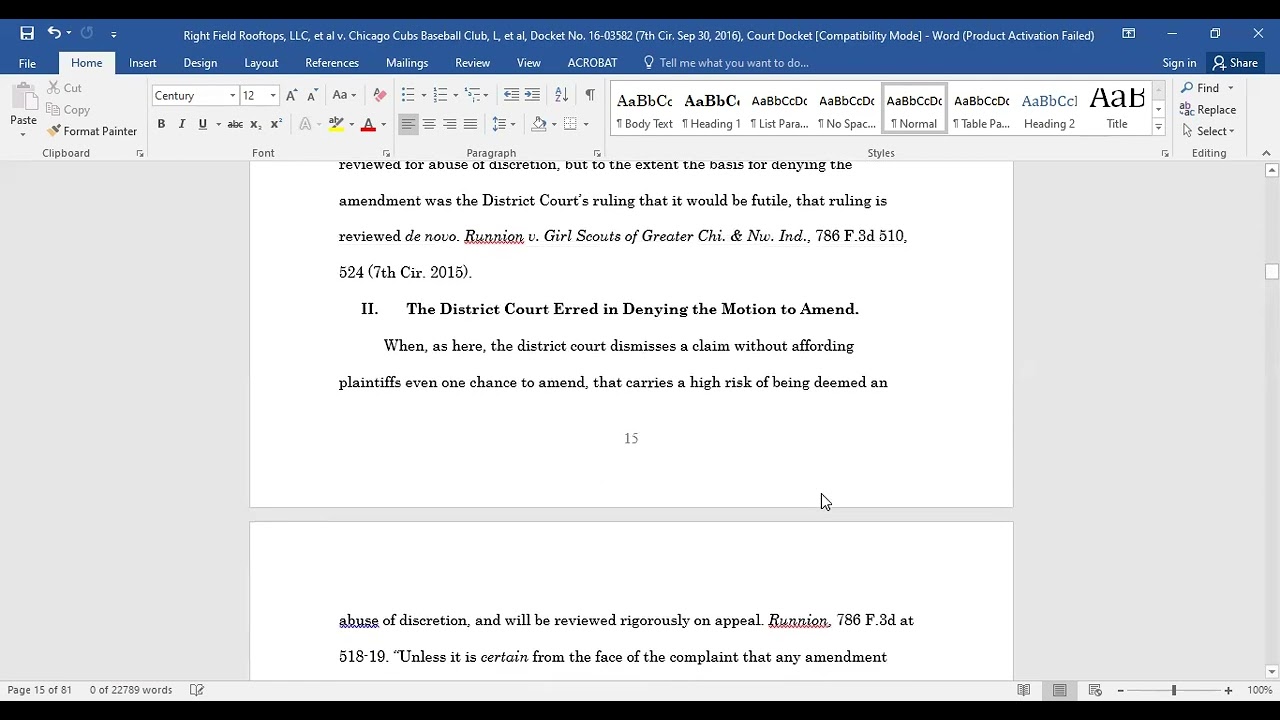The height and width of the screenshot is (720, 1280).
Task: Click the vertical scrollbar thumb
Action: pyautogui.click(x=1272, y=271)
